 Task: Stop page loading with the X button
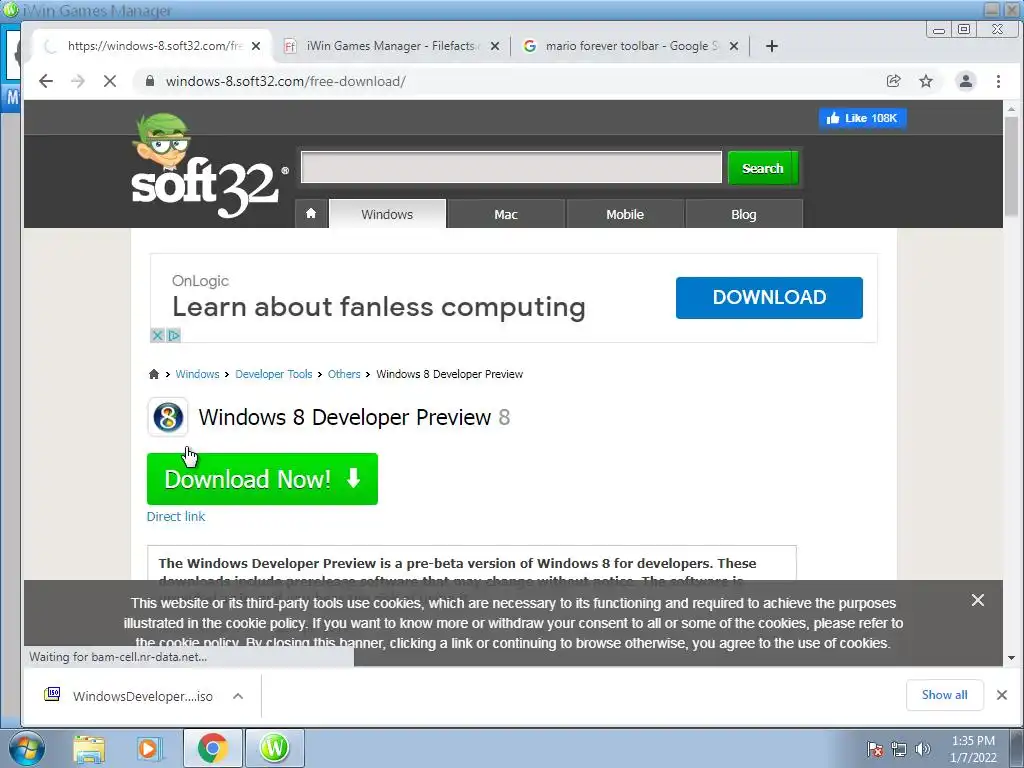[x=110, y=81]
